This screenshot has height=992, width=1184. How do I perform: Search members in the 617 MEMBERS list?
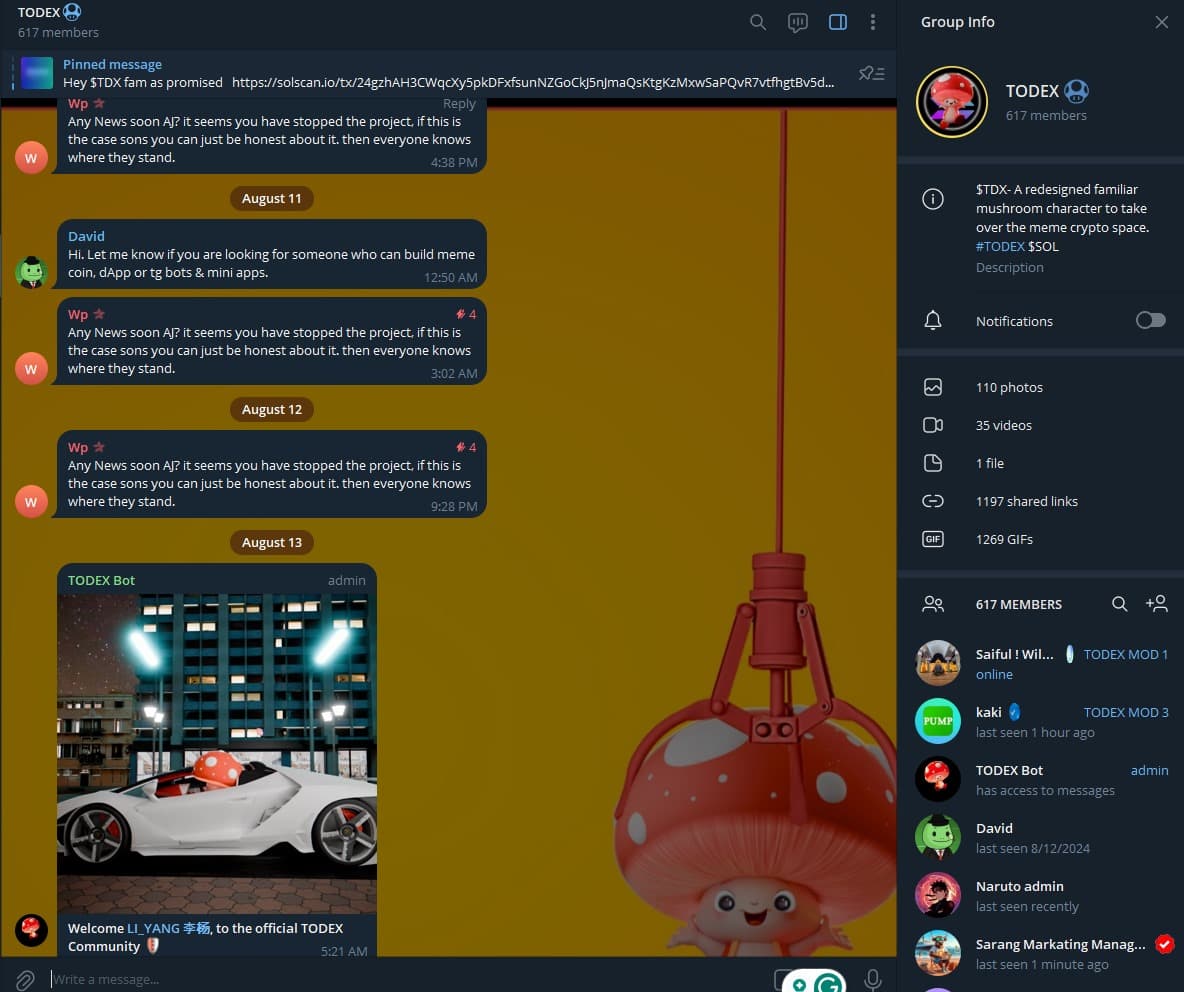tap(1119, 604)
